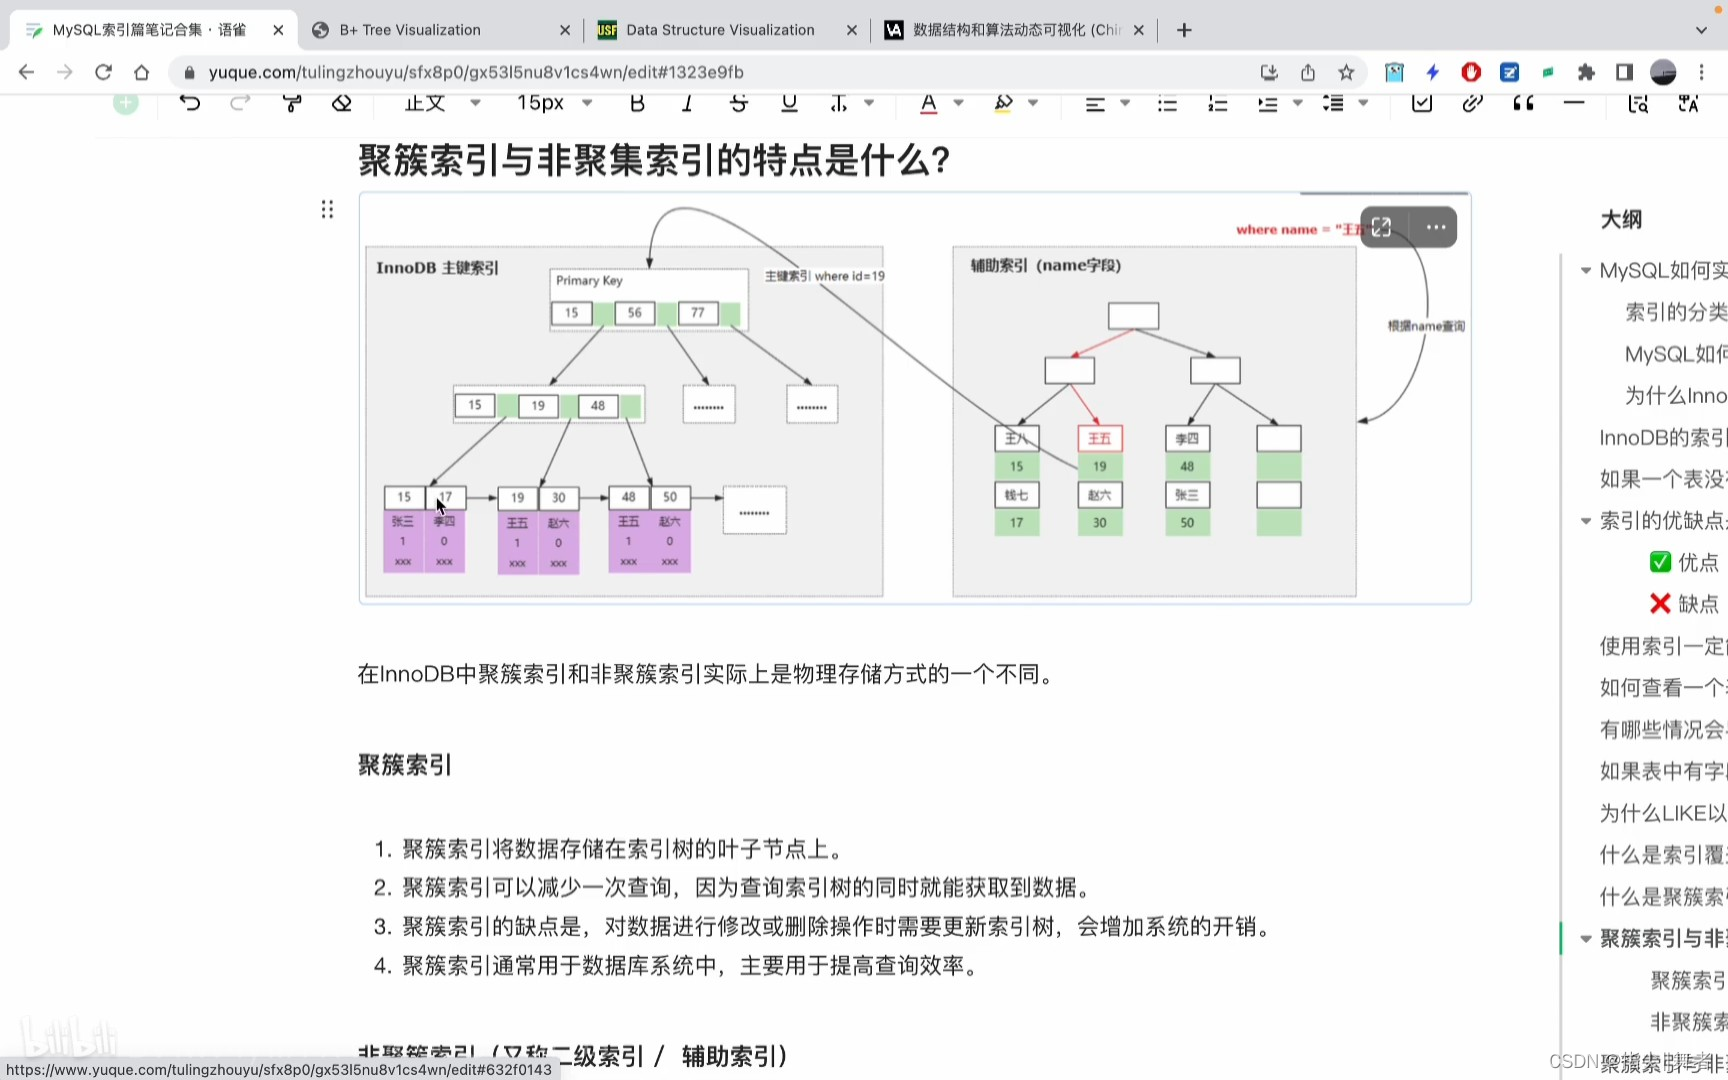Collapse the 索引的优缺点 outline section
1728x1080 pixels.
[1586, 520]
